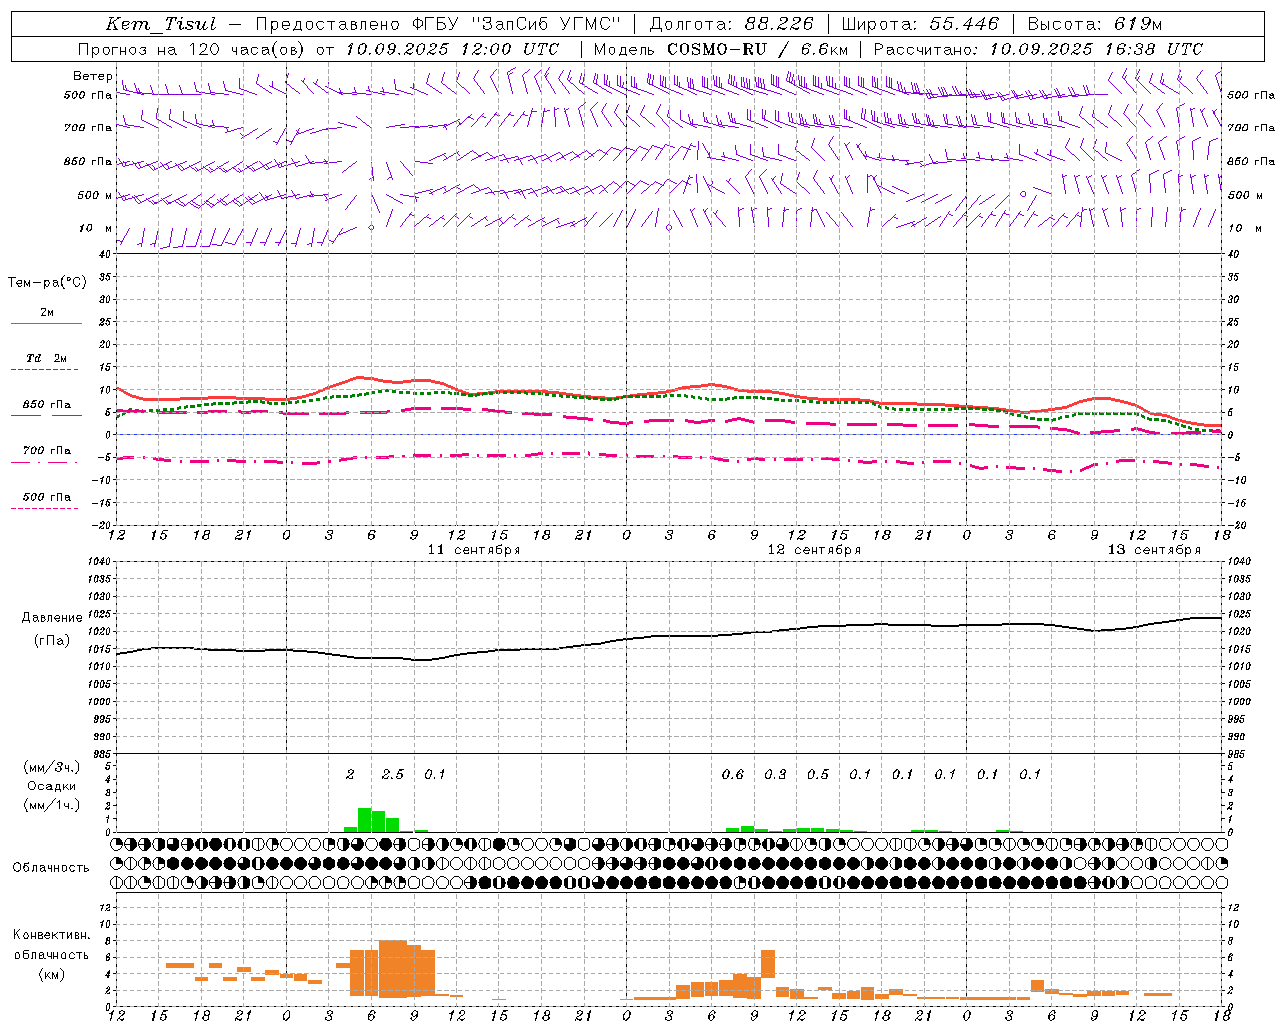The width and height of the screenshot is (1280, 1024).
Task: Click the Ветер wind panel label
Action: [x=93, y=76]
